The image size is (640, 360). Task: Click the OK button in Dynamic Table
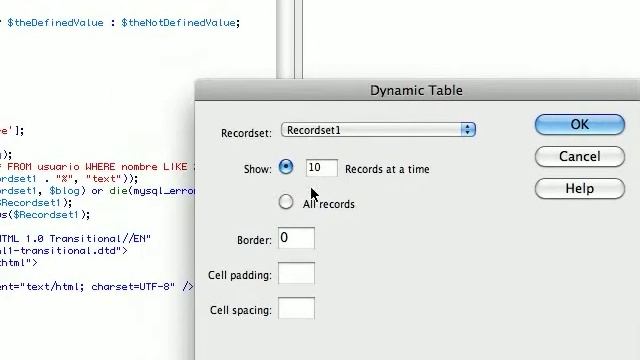pos(580,124)
